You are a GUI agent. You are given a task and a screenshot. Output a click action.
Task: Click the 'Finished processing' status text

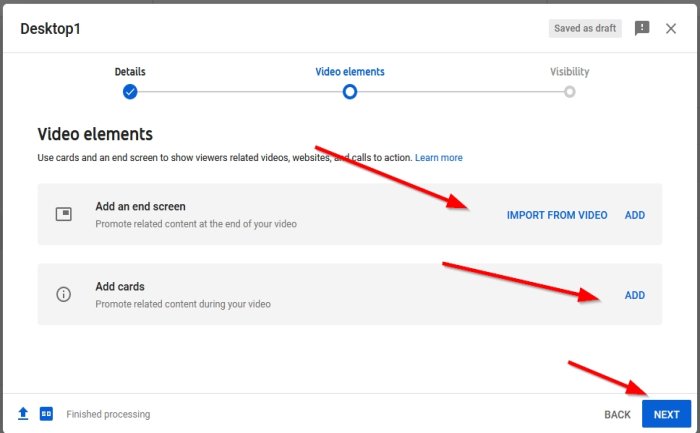[x=108, y=414]
